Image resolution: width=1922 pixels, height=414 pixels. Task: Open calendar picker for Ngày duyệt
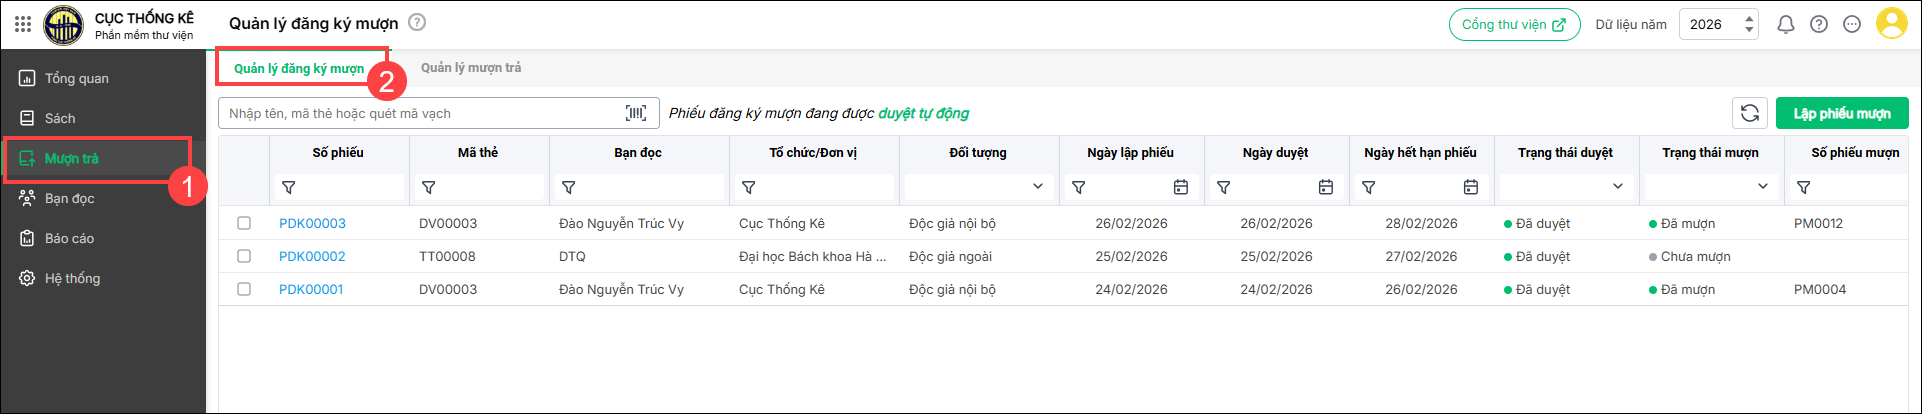coord(1326,187)
